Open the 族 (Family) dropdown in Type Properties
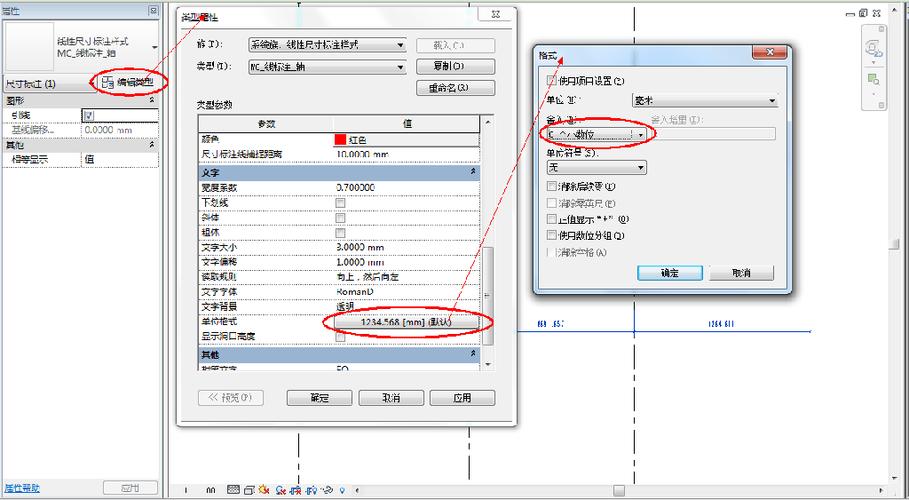The width and height of the screenshot is (909, 500). point(328,45)
